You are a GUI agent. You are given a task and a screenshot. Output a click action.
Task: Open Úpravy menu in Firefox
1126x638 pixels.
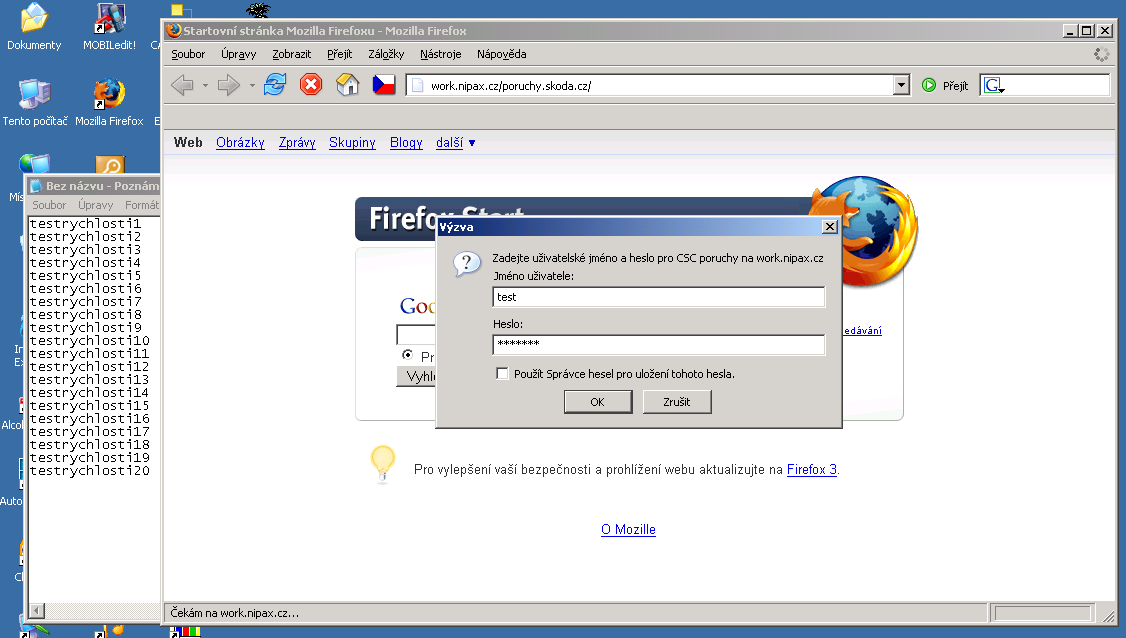coord(238,54)
